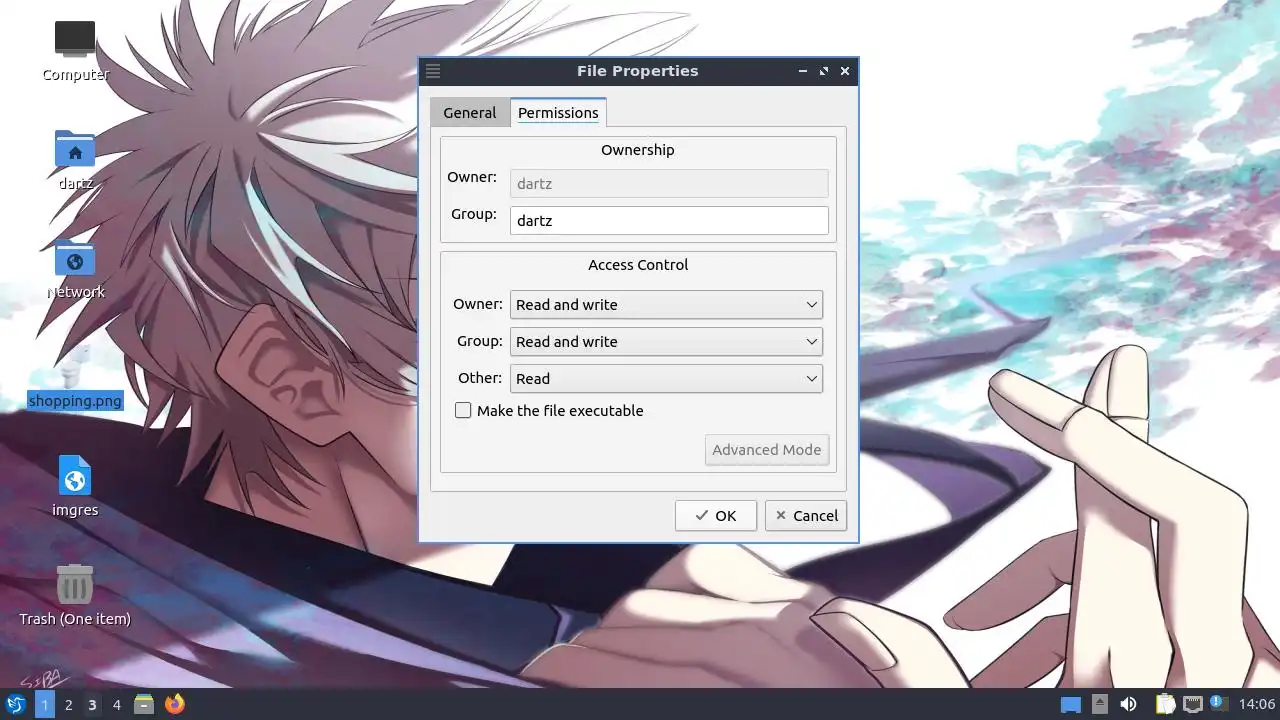Open the Group access control dropdown
Viewport: 1280px width, 720px height.
click(666, 342)
